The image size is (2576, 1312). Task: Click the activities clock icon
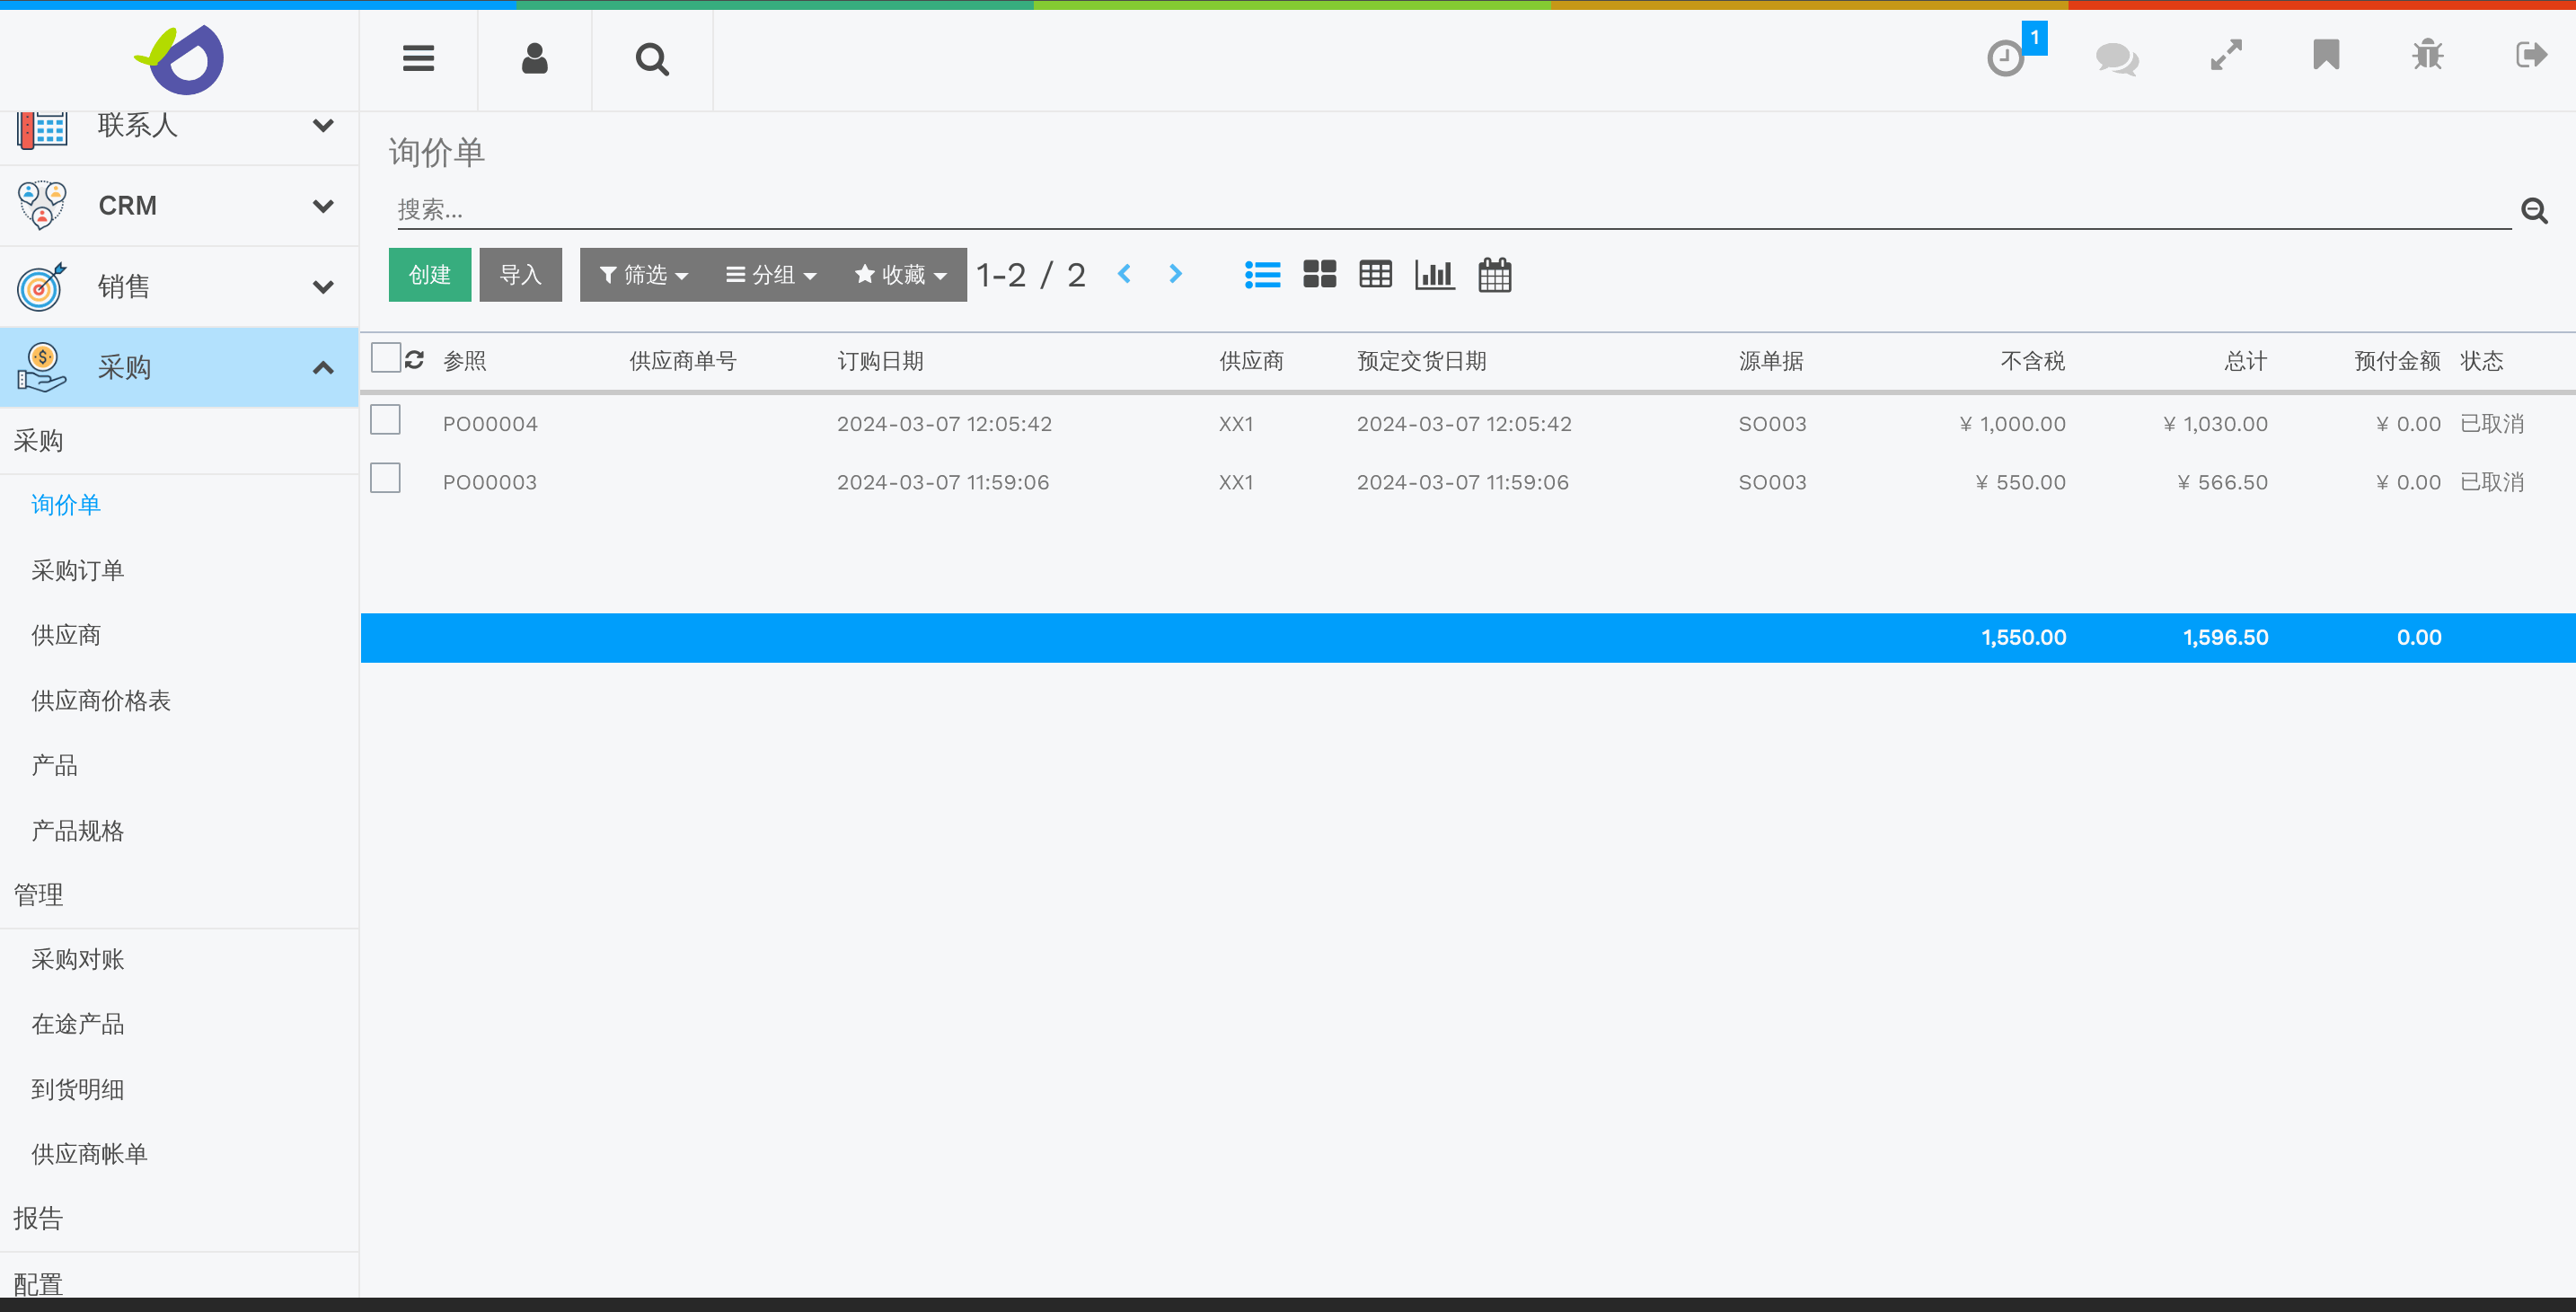point(2005,57)
